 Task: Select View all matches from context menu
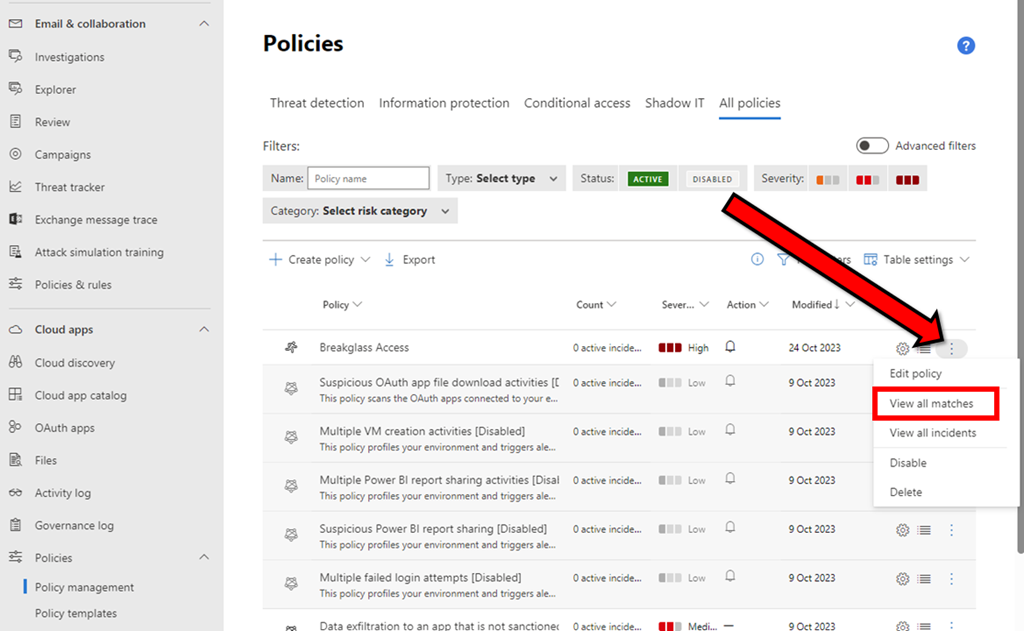pyautogui.click(x=931, y=404)
